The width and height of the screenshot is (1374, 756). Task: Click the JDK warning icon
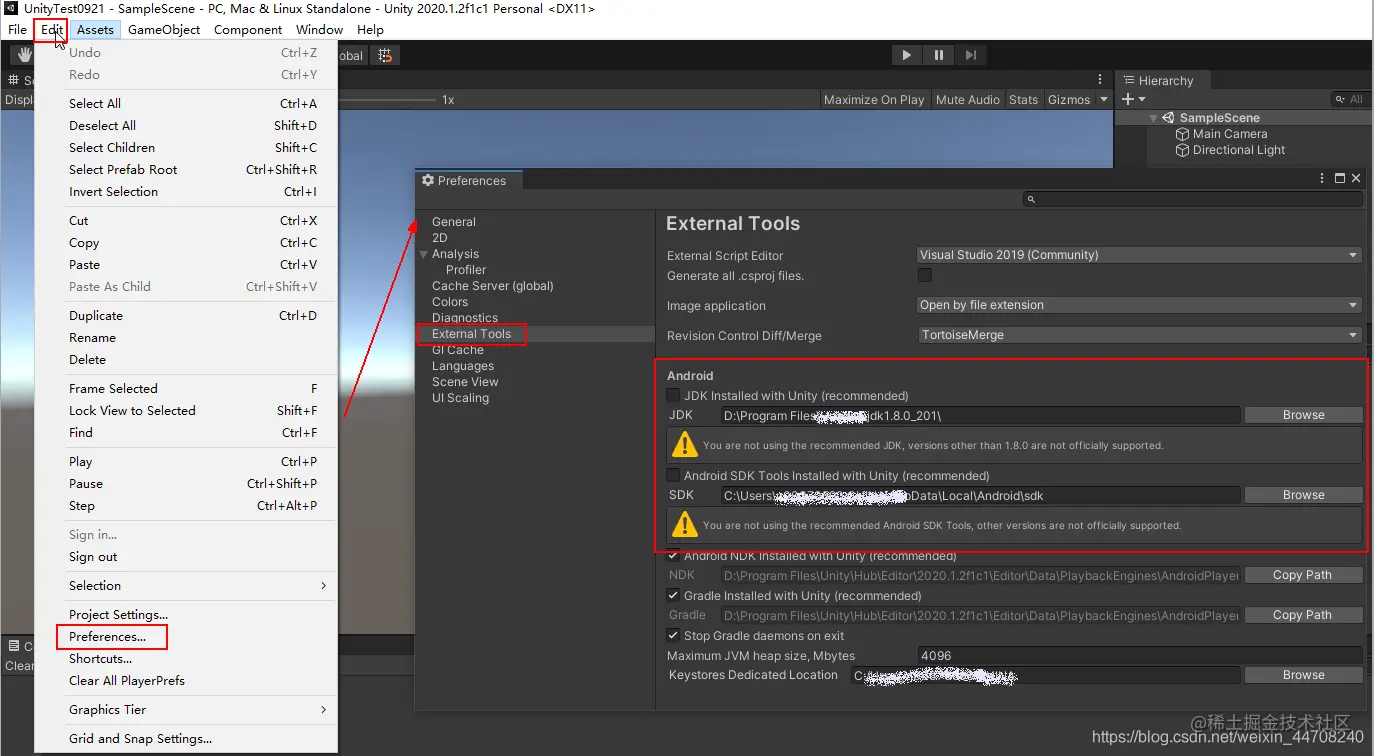(x=684, y=444)
